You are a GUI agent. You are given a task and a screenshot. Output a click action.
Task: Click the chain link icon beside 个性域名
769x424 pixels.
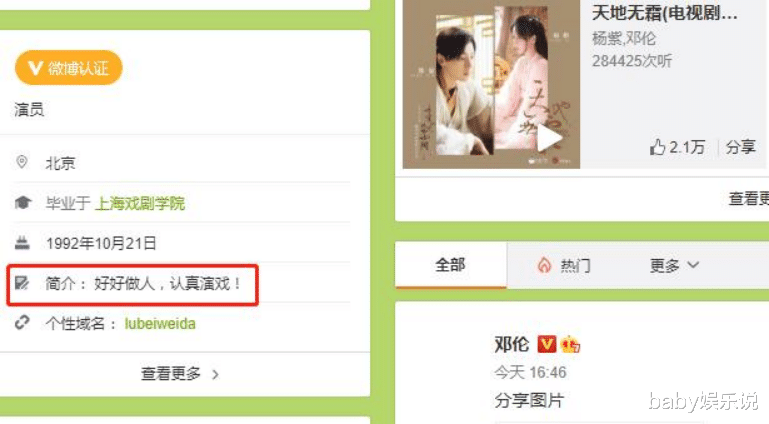coord(22,323)
